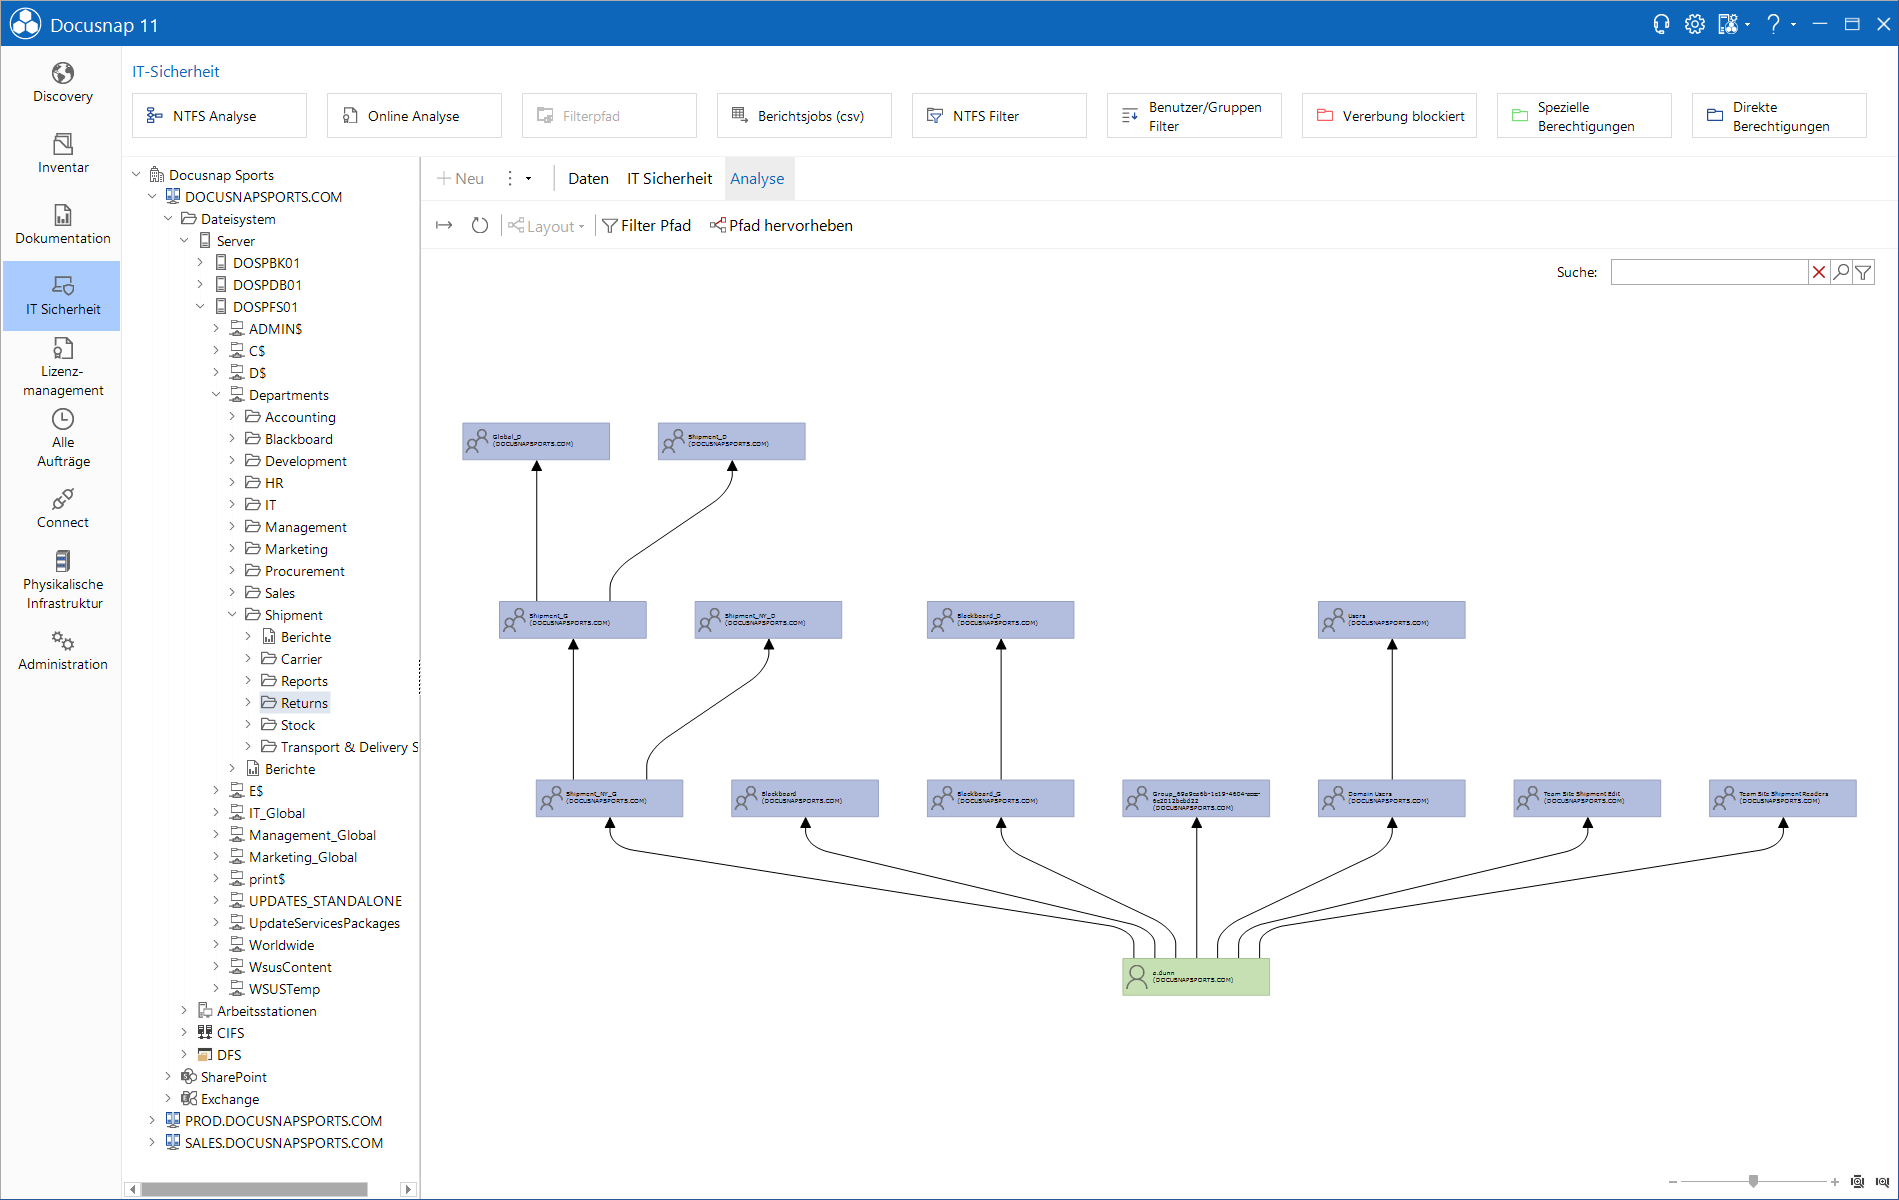
Task: Open settings gear in title bar
Action: coord(1694,24)
